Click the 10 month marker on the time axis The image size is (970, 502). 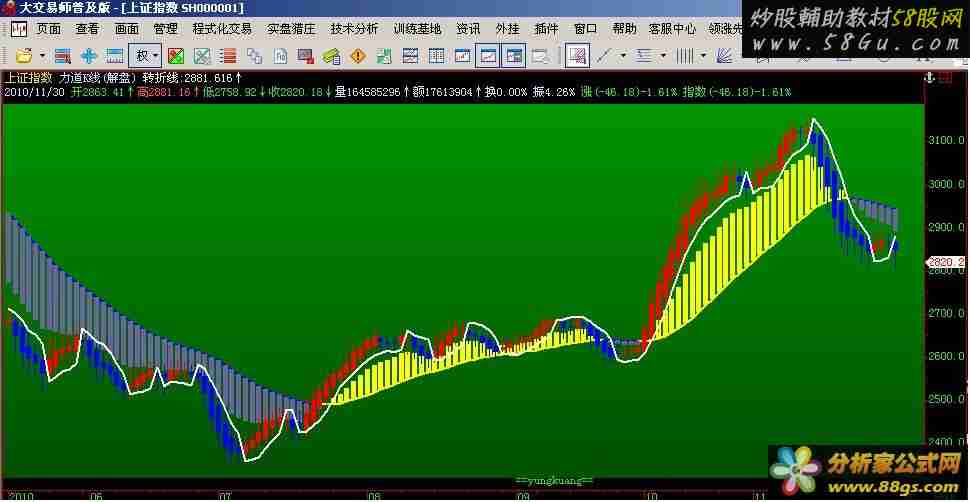(651, 496)
